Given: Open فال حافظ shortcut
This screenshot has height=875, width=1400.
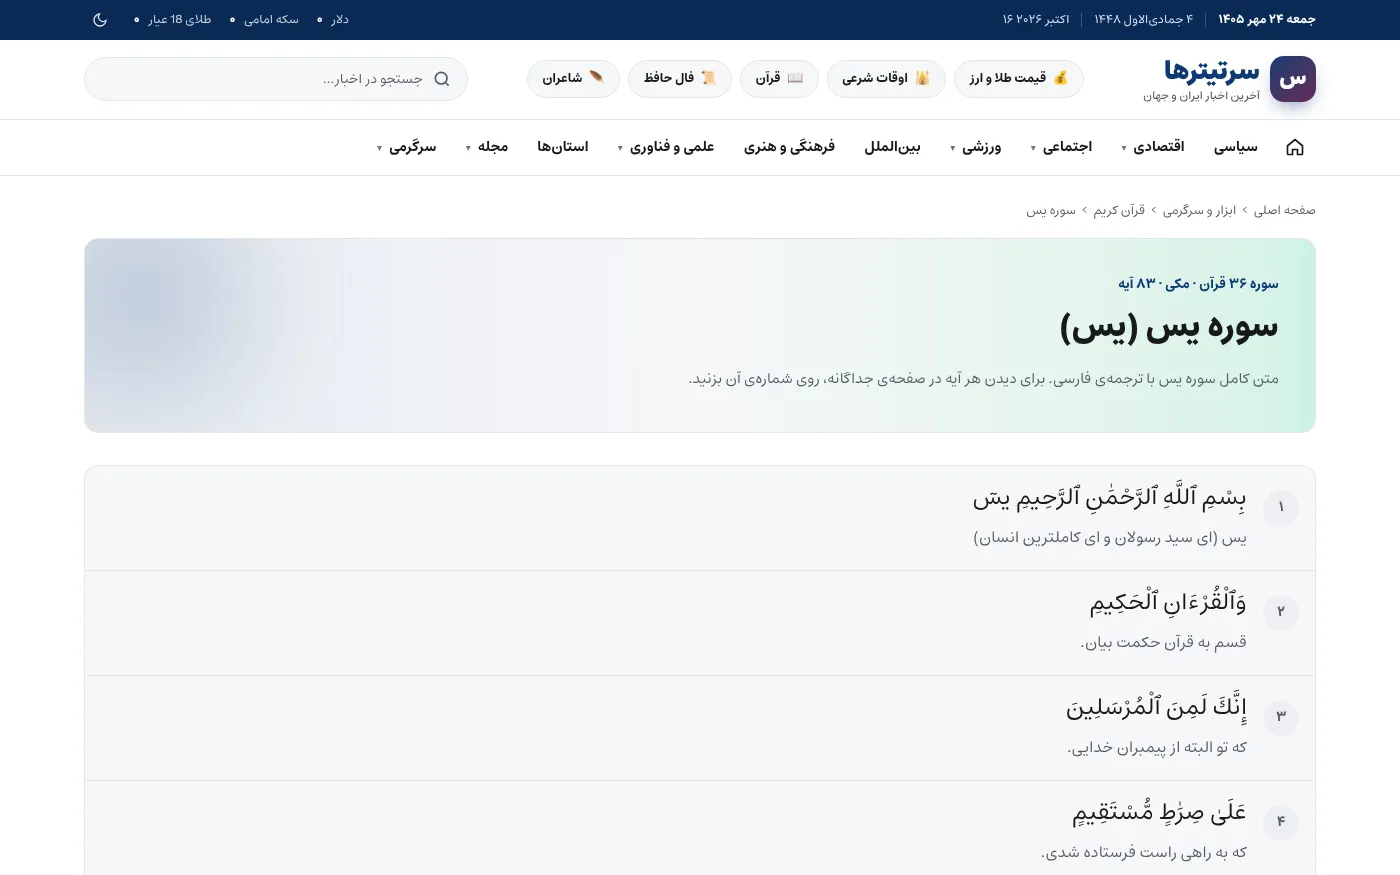Looking at the screenshot, I should click(680, 79).
